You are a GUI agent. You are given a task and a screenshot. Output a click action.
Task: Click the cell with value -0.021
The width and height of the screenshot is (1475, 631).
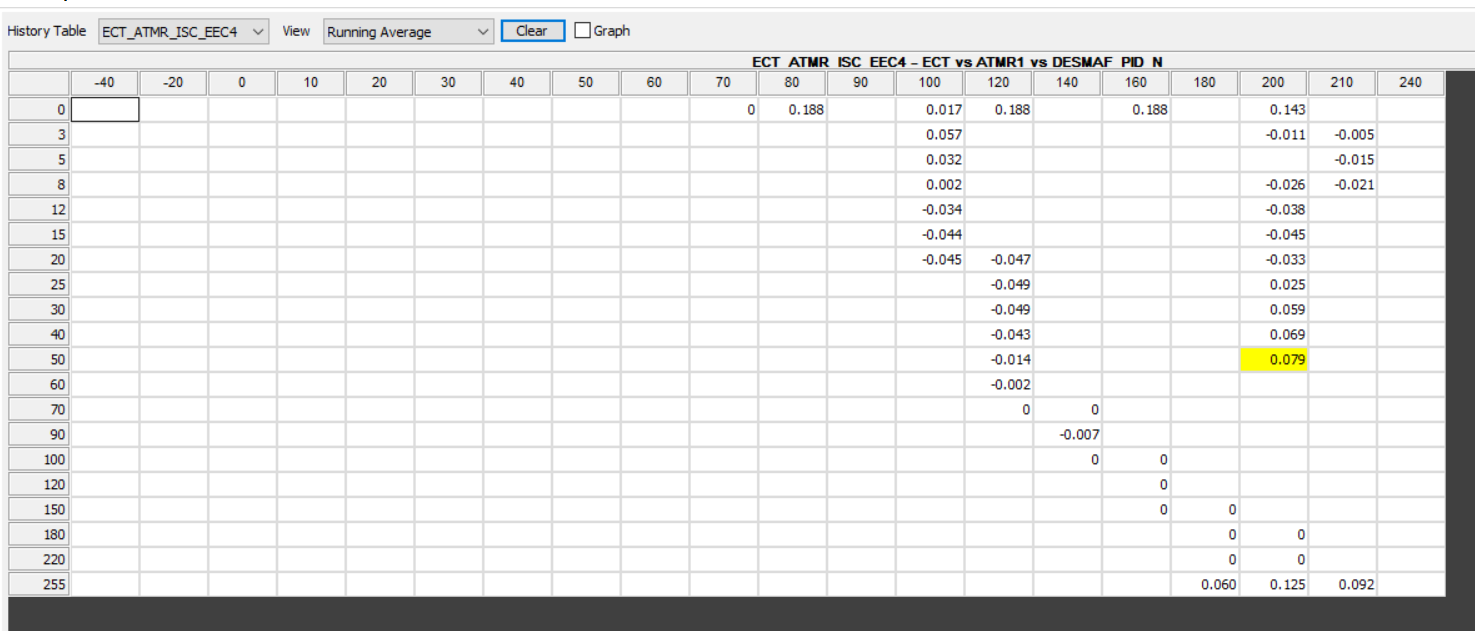(x=1342, y=185)
